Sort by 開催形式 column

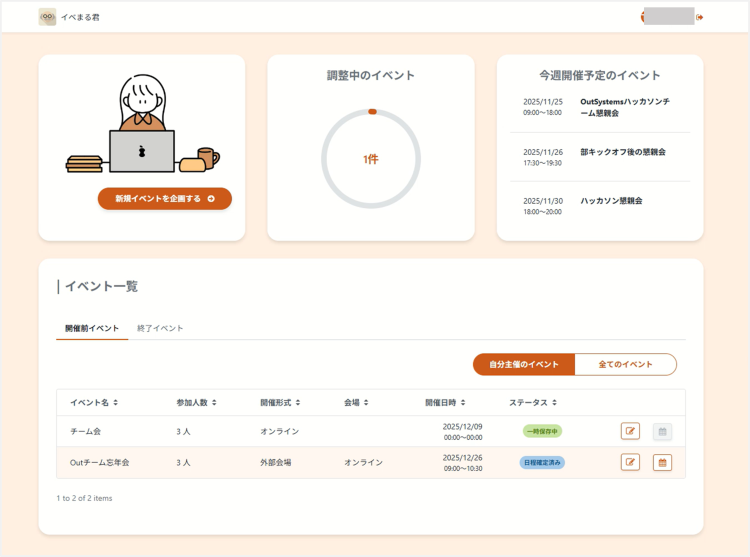click(x=280, y=402)
